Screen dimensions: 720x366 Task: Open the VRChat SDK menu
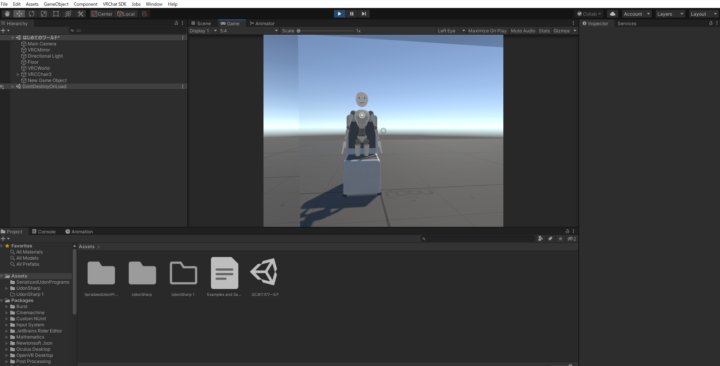tap(114, 4)
